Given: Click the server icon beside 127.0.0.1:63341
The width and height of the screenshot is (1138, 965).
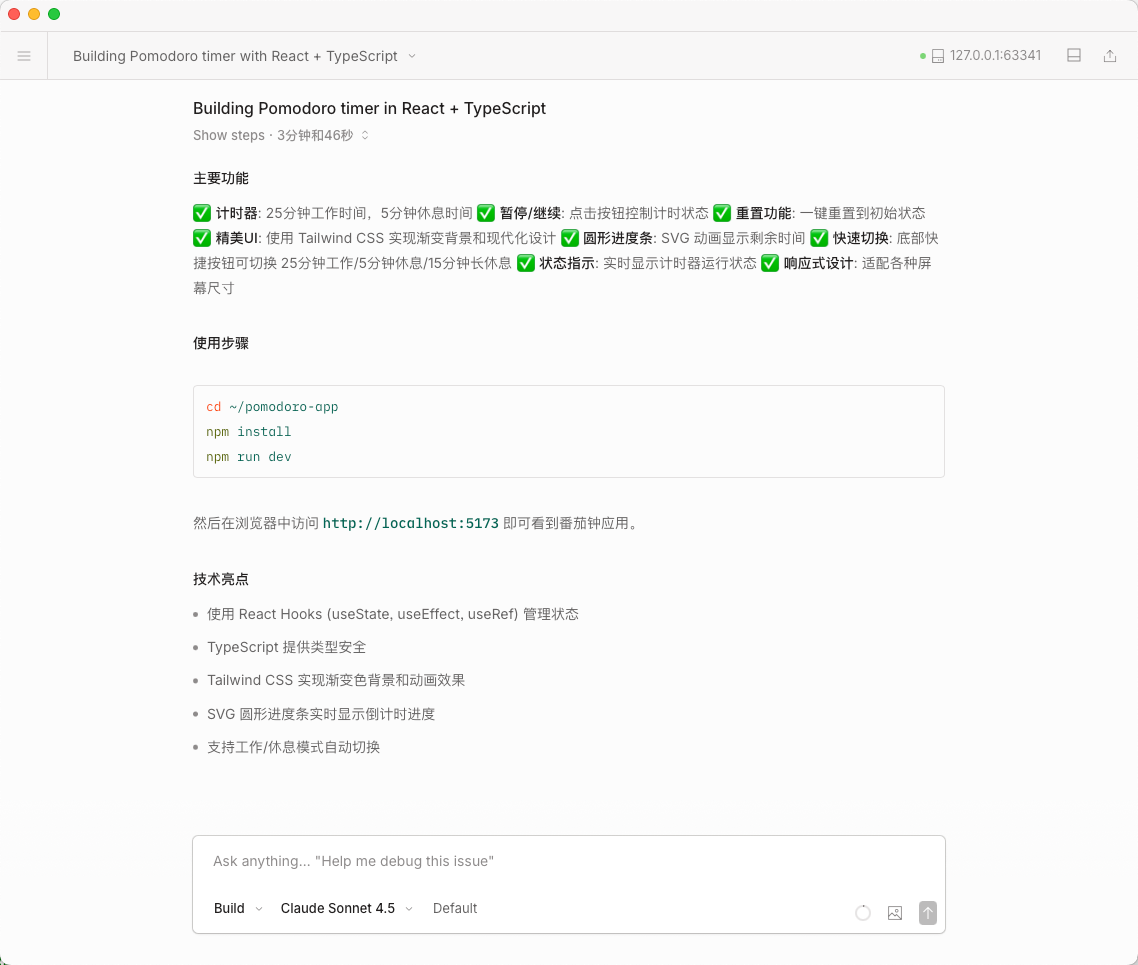Looking at the screenshot, I should pyautogui.click(x=937, y=56).
